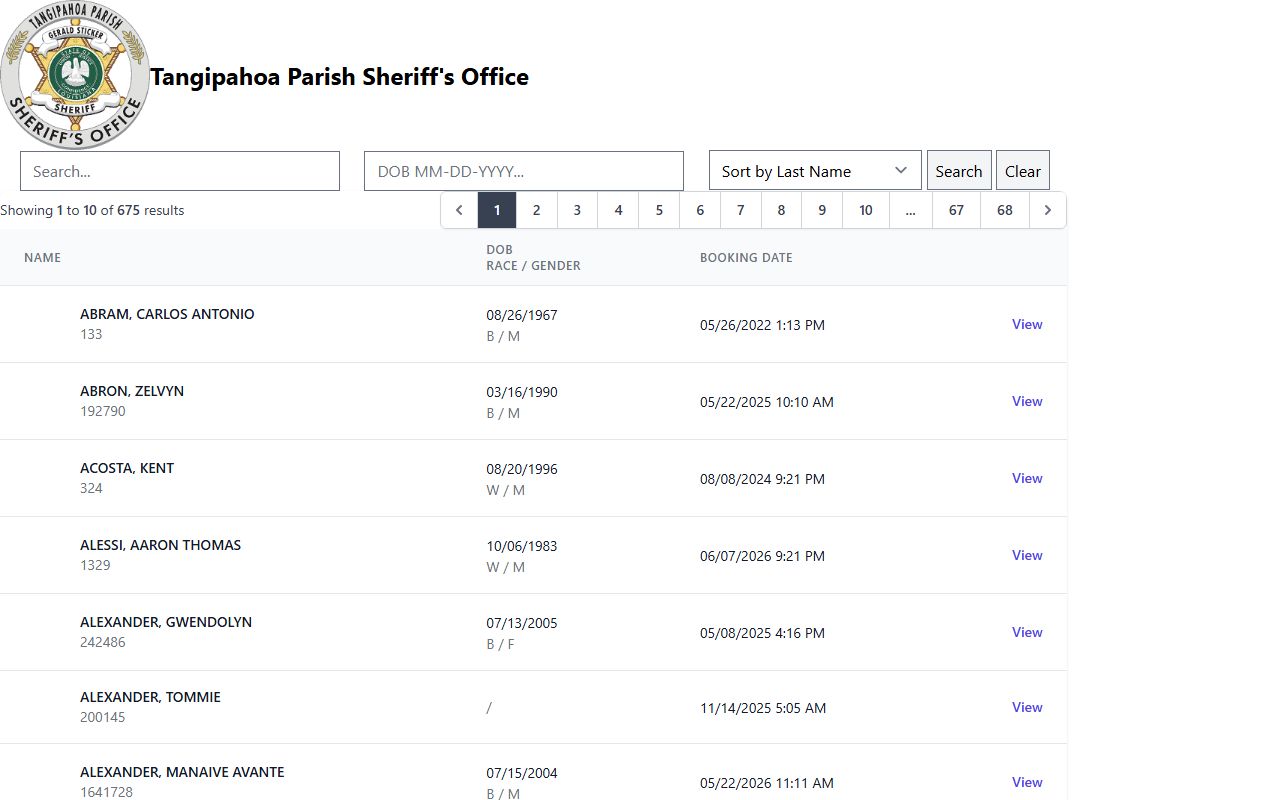View record for ACOSTA, KENT
This screenshot has height=800, width=1280.
[1027, 478]
